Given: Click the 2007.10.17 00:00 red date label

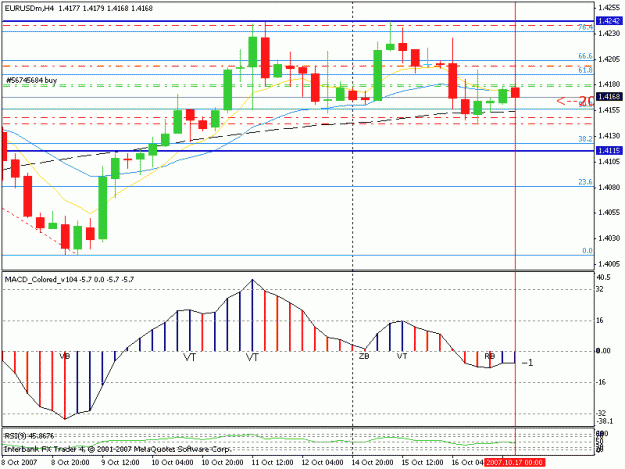Looking at the screenshot, I should [515, 463].
